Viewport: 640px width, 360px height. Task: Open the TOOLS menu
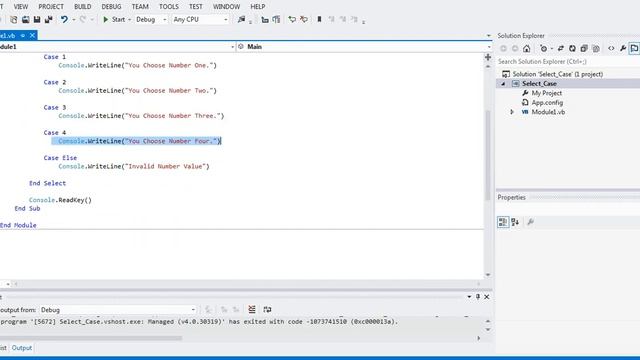(169, 7)
